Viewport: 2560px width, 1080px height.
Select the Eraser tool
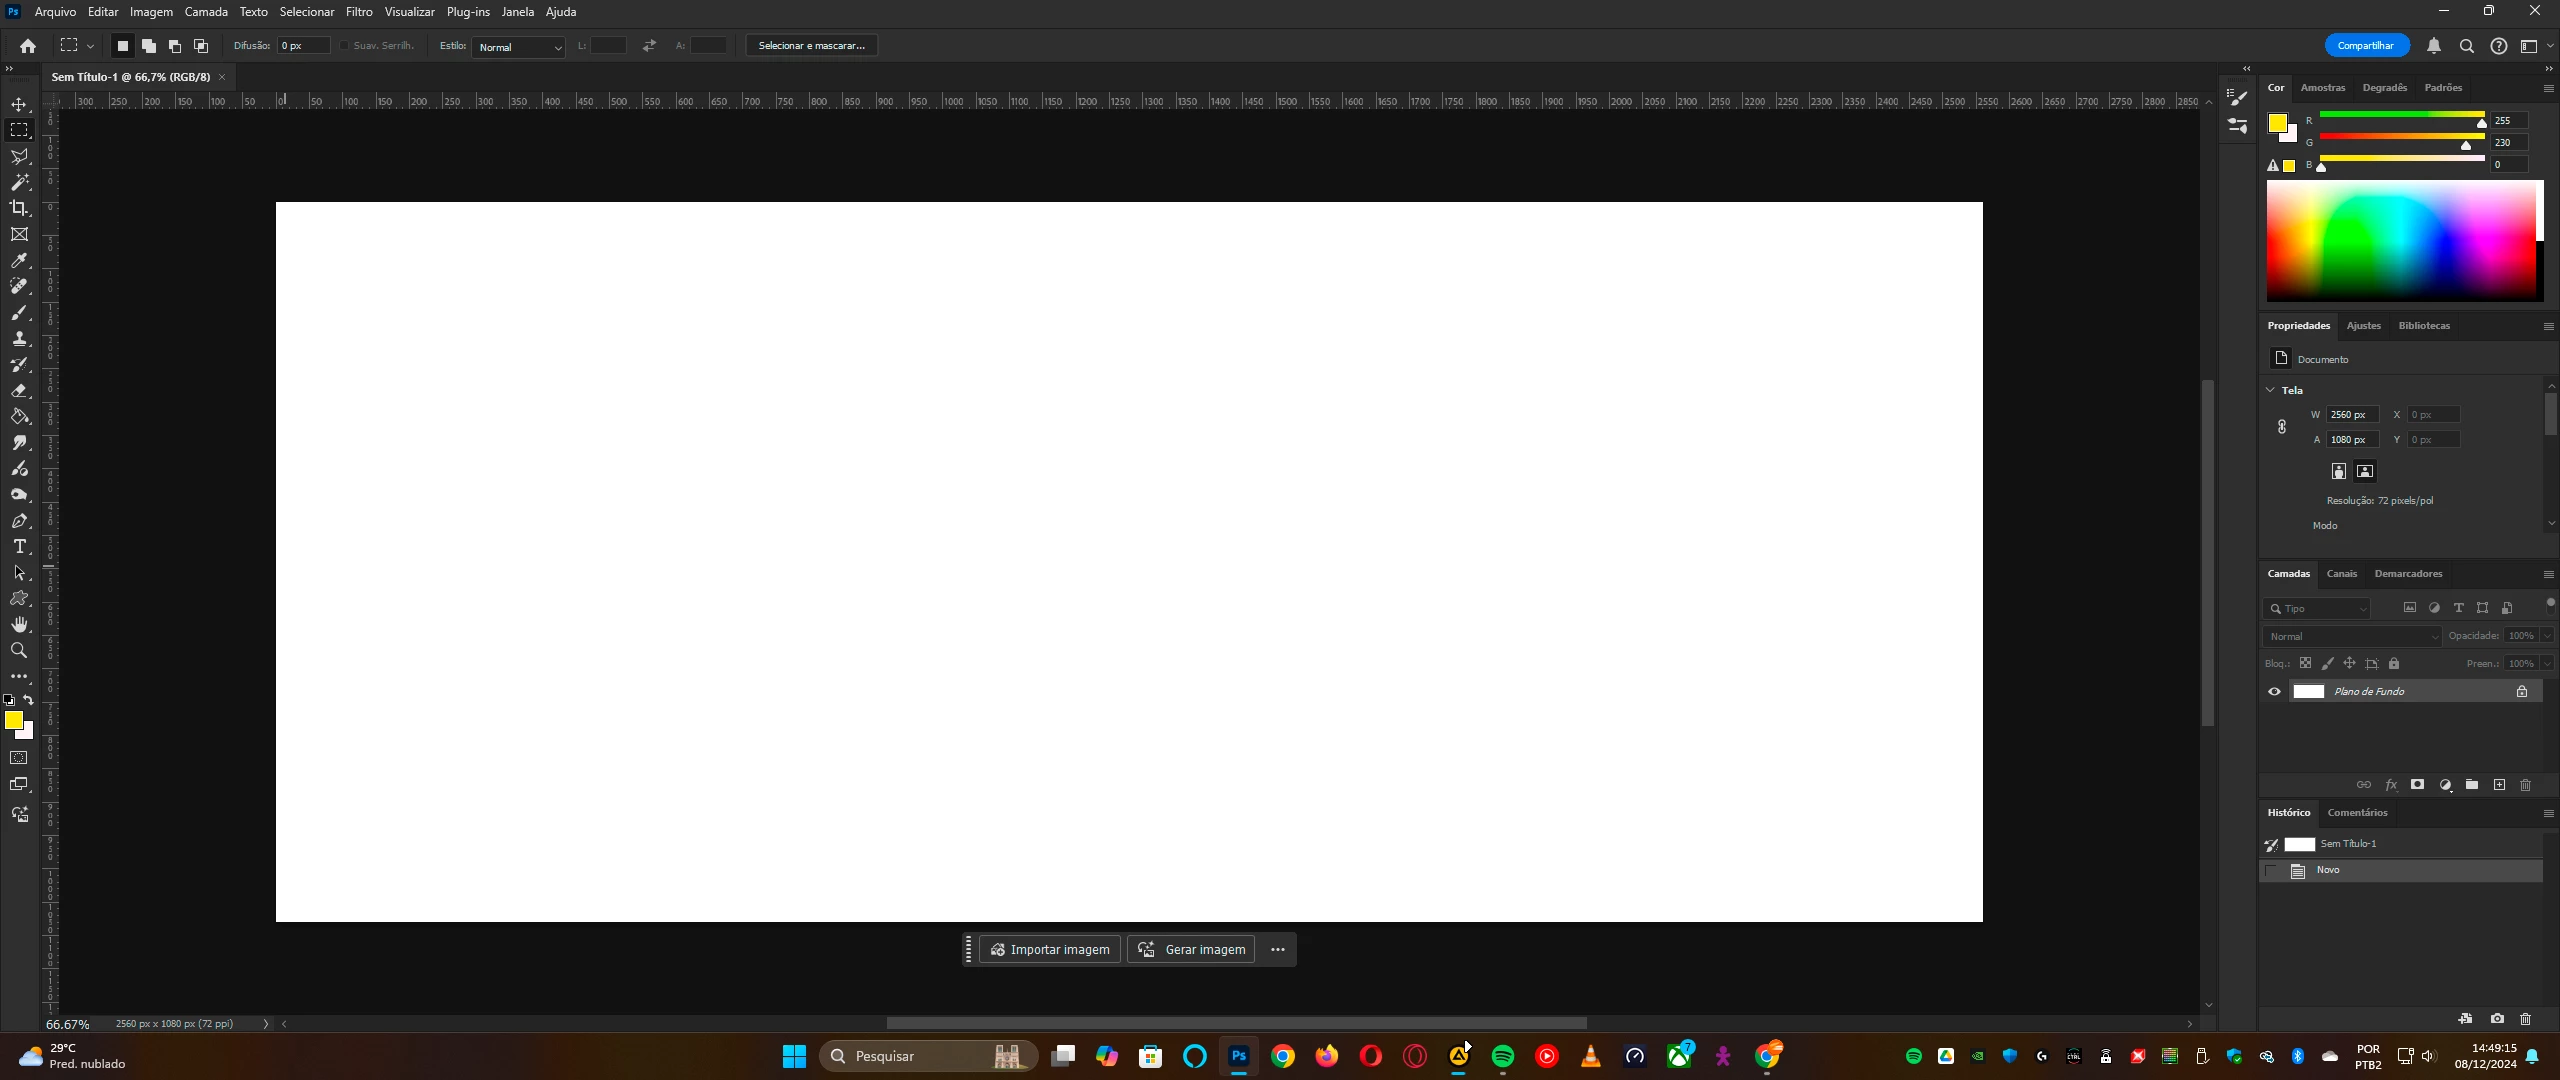coord(19,391)
